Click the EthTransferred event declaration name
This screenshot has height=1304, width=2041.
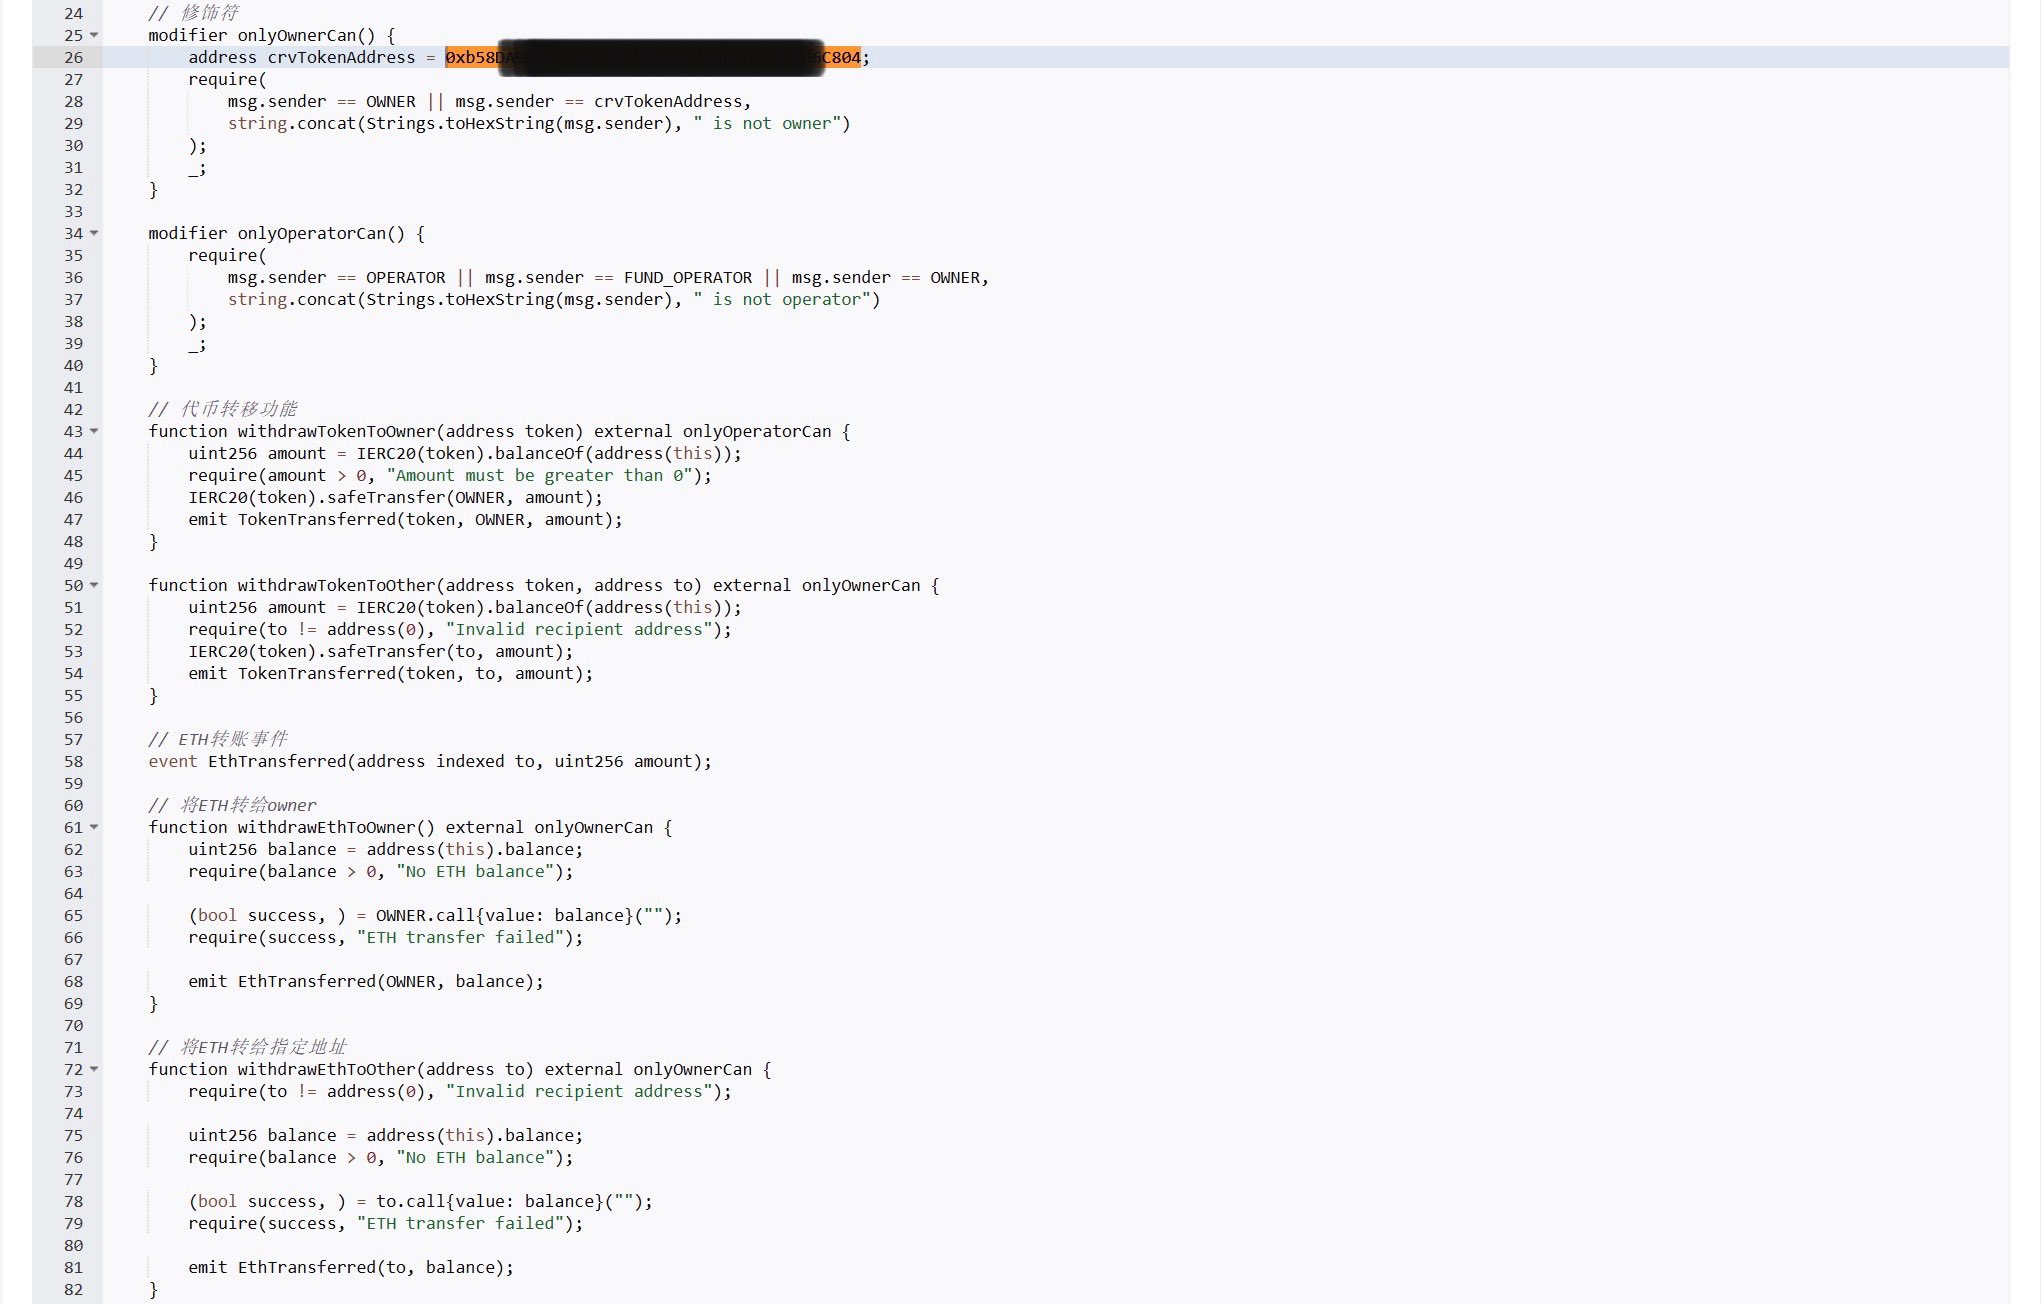coord(276,761)
